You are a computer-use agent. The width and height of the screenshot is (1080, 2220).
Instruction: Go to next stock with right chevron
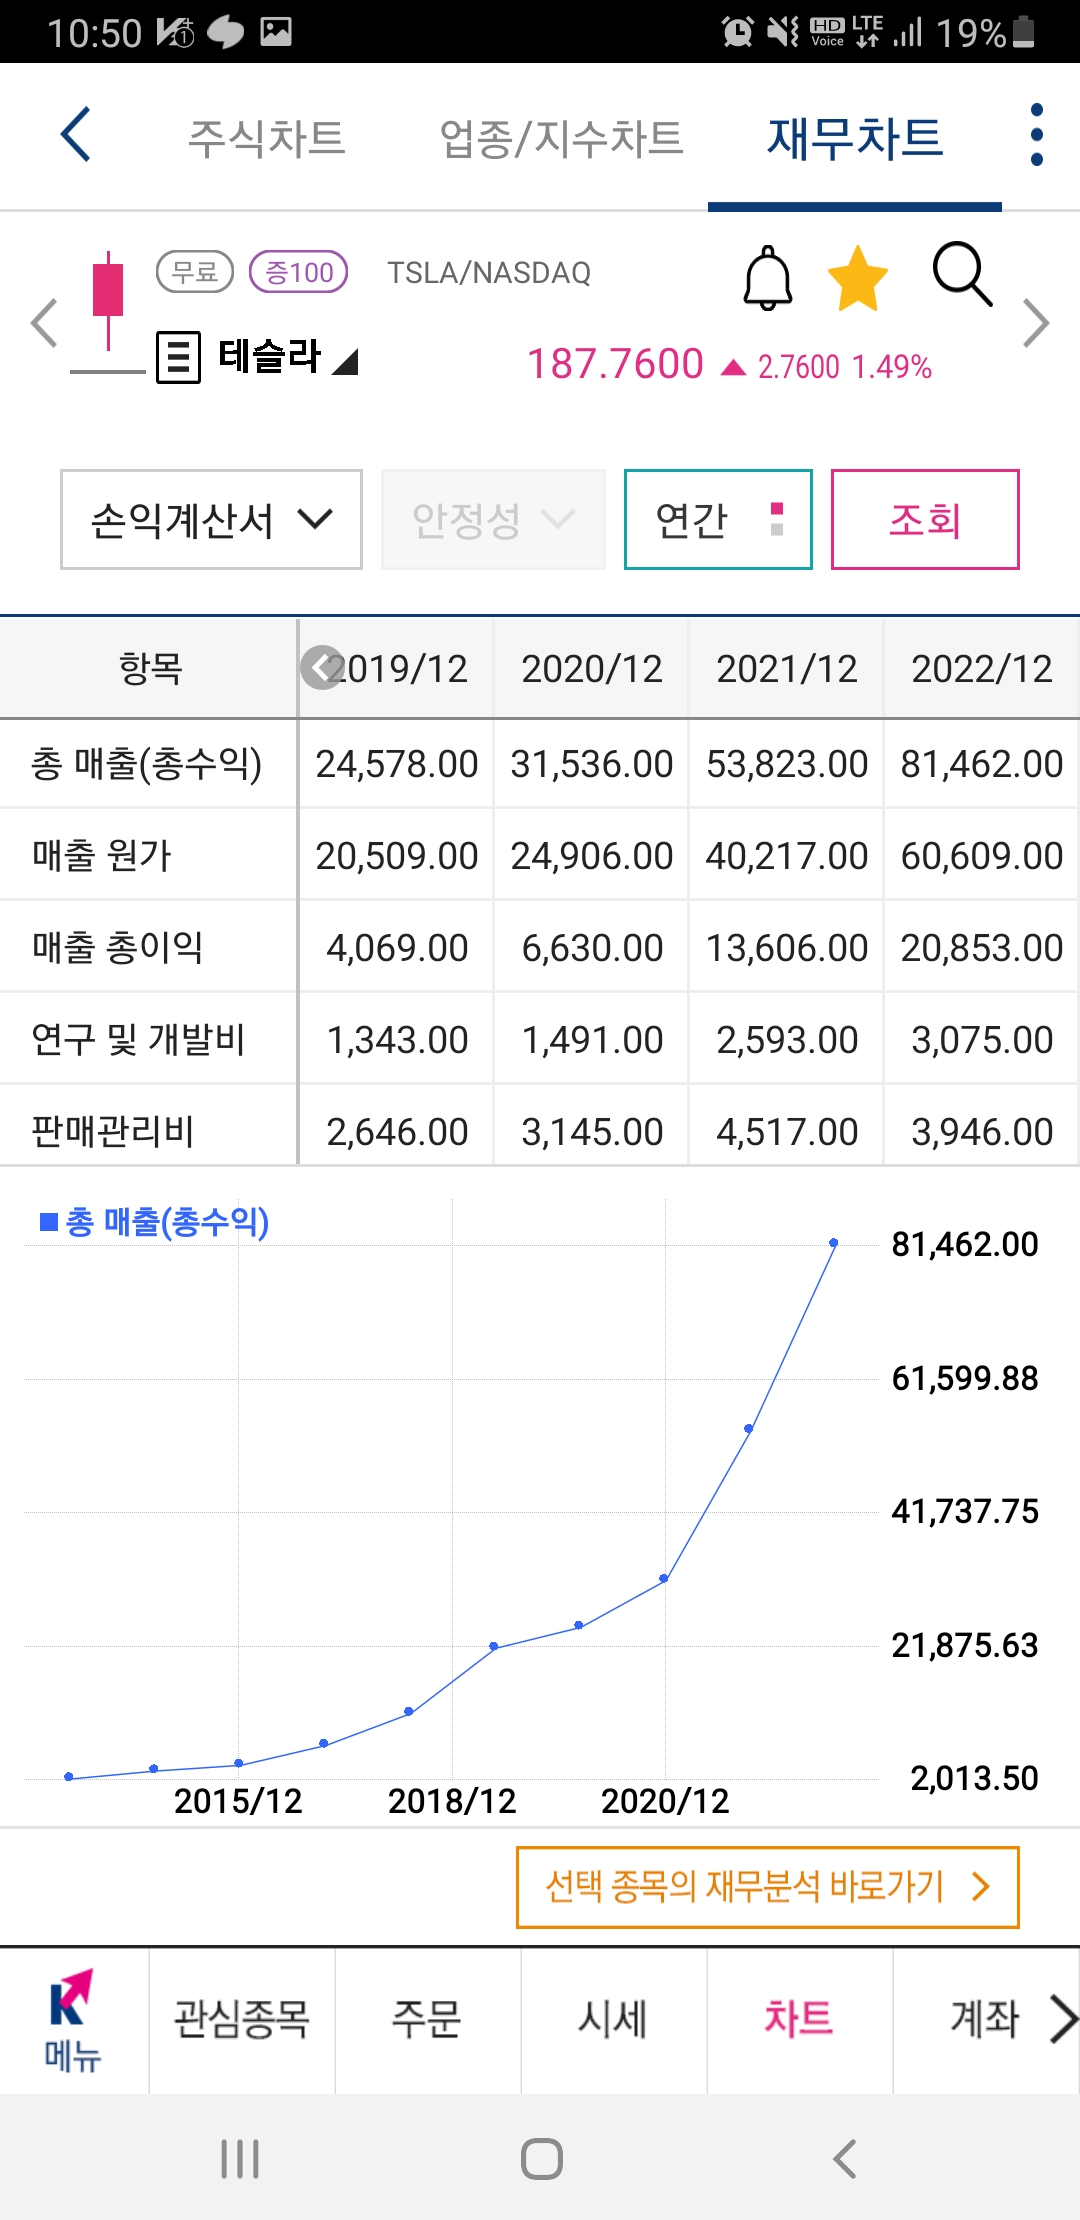click(1036, 323)
